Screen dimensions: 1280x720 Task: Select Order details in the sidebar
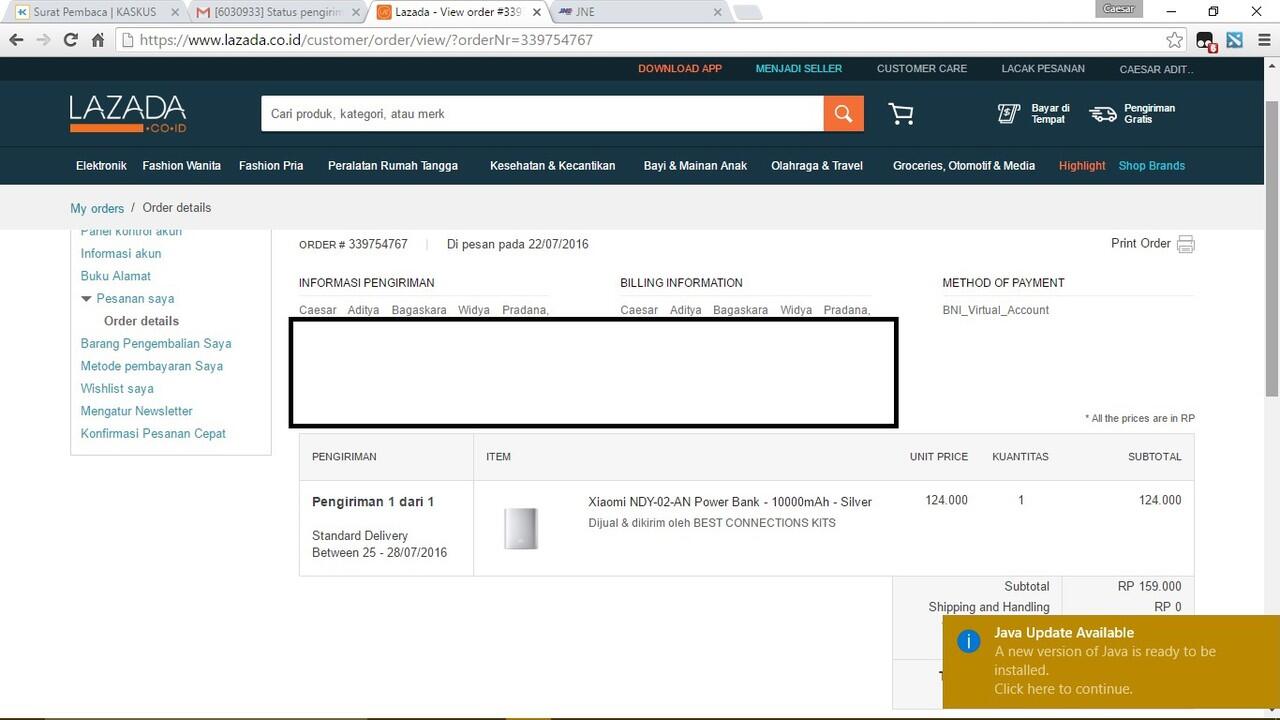(x=141, y=321)
